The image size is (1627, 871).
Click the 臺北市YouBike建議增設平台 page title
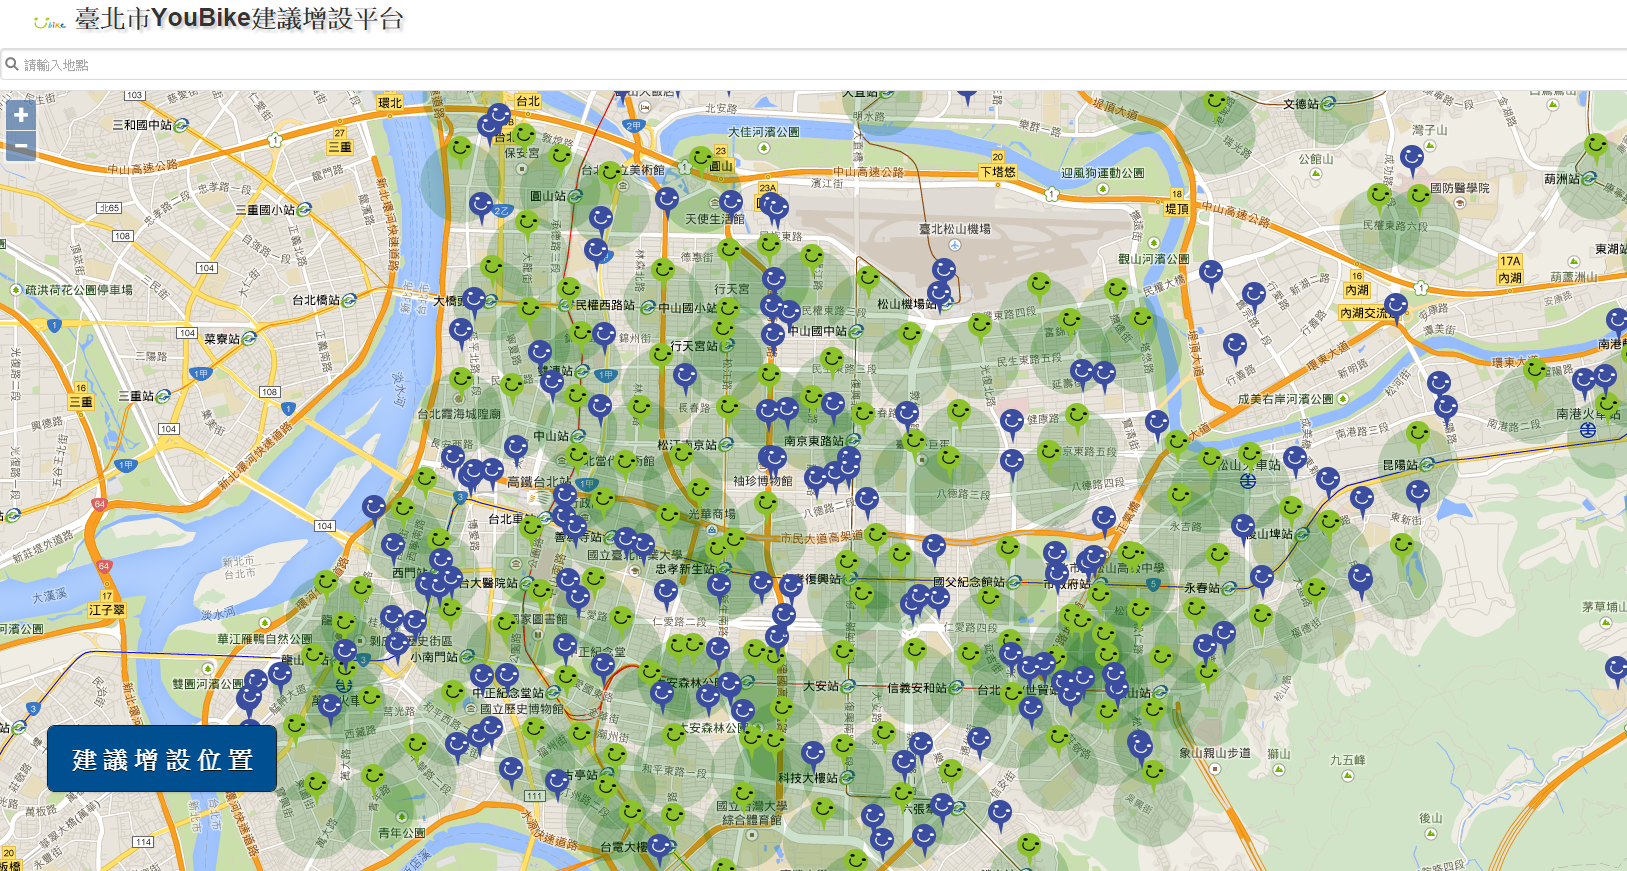(x=239, y=19)
